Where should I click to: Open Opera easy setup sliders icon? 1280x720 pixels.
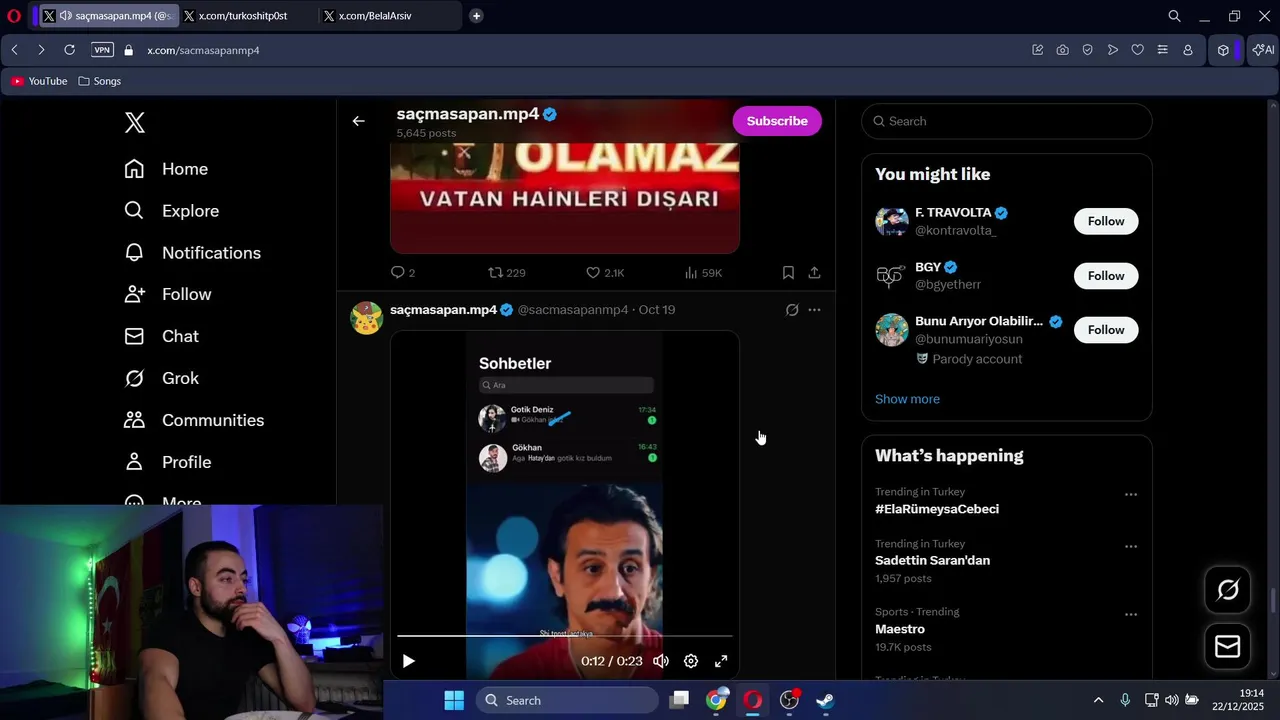click(1162, 50)
